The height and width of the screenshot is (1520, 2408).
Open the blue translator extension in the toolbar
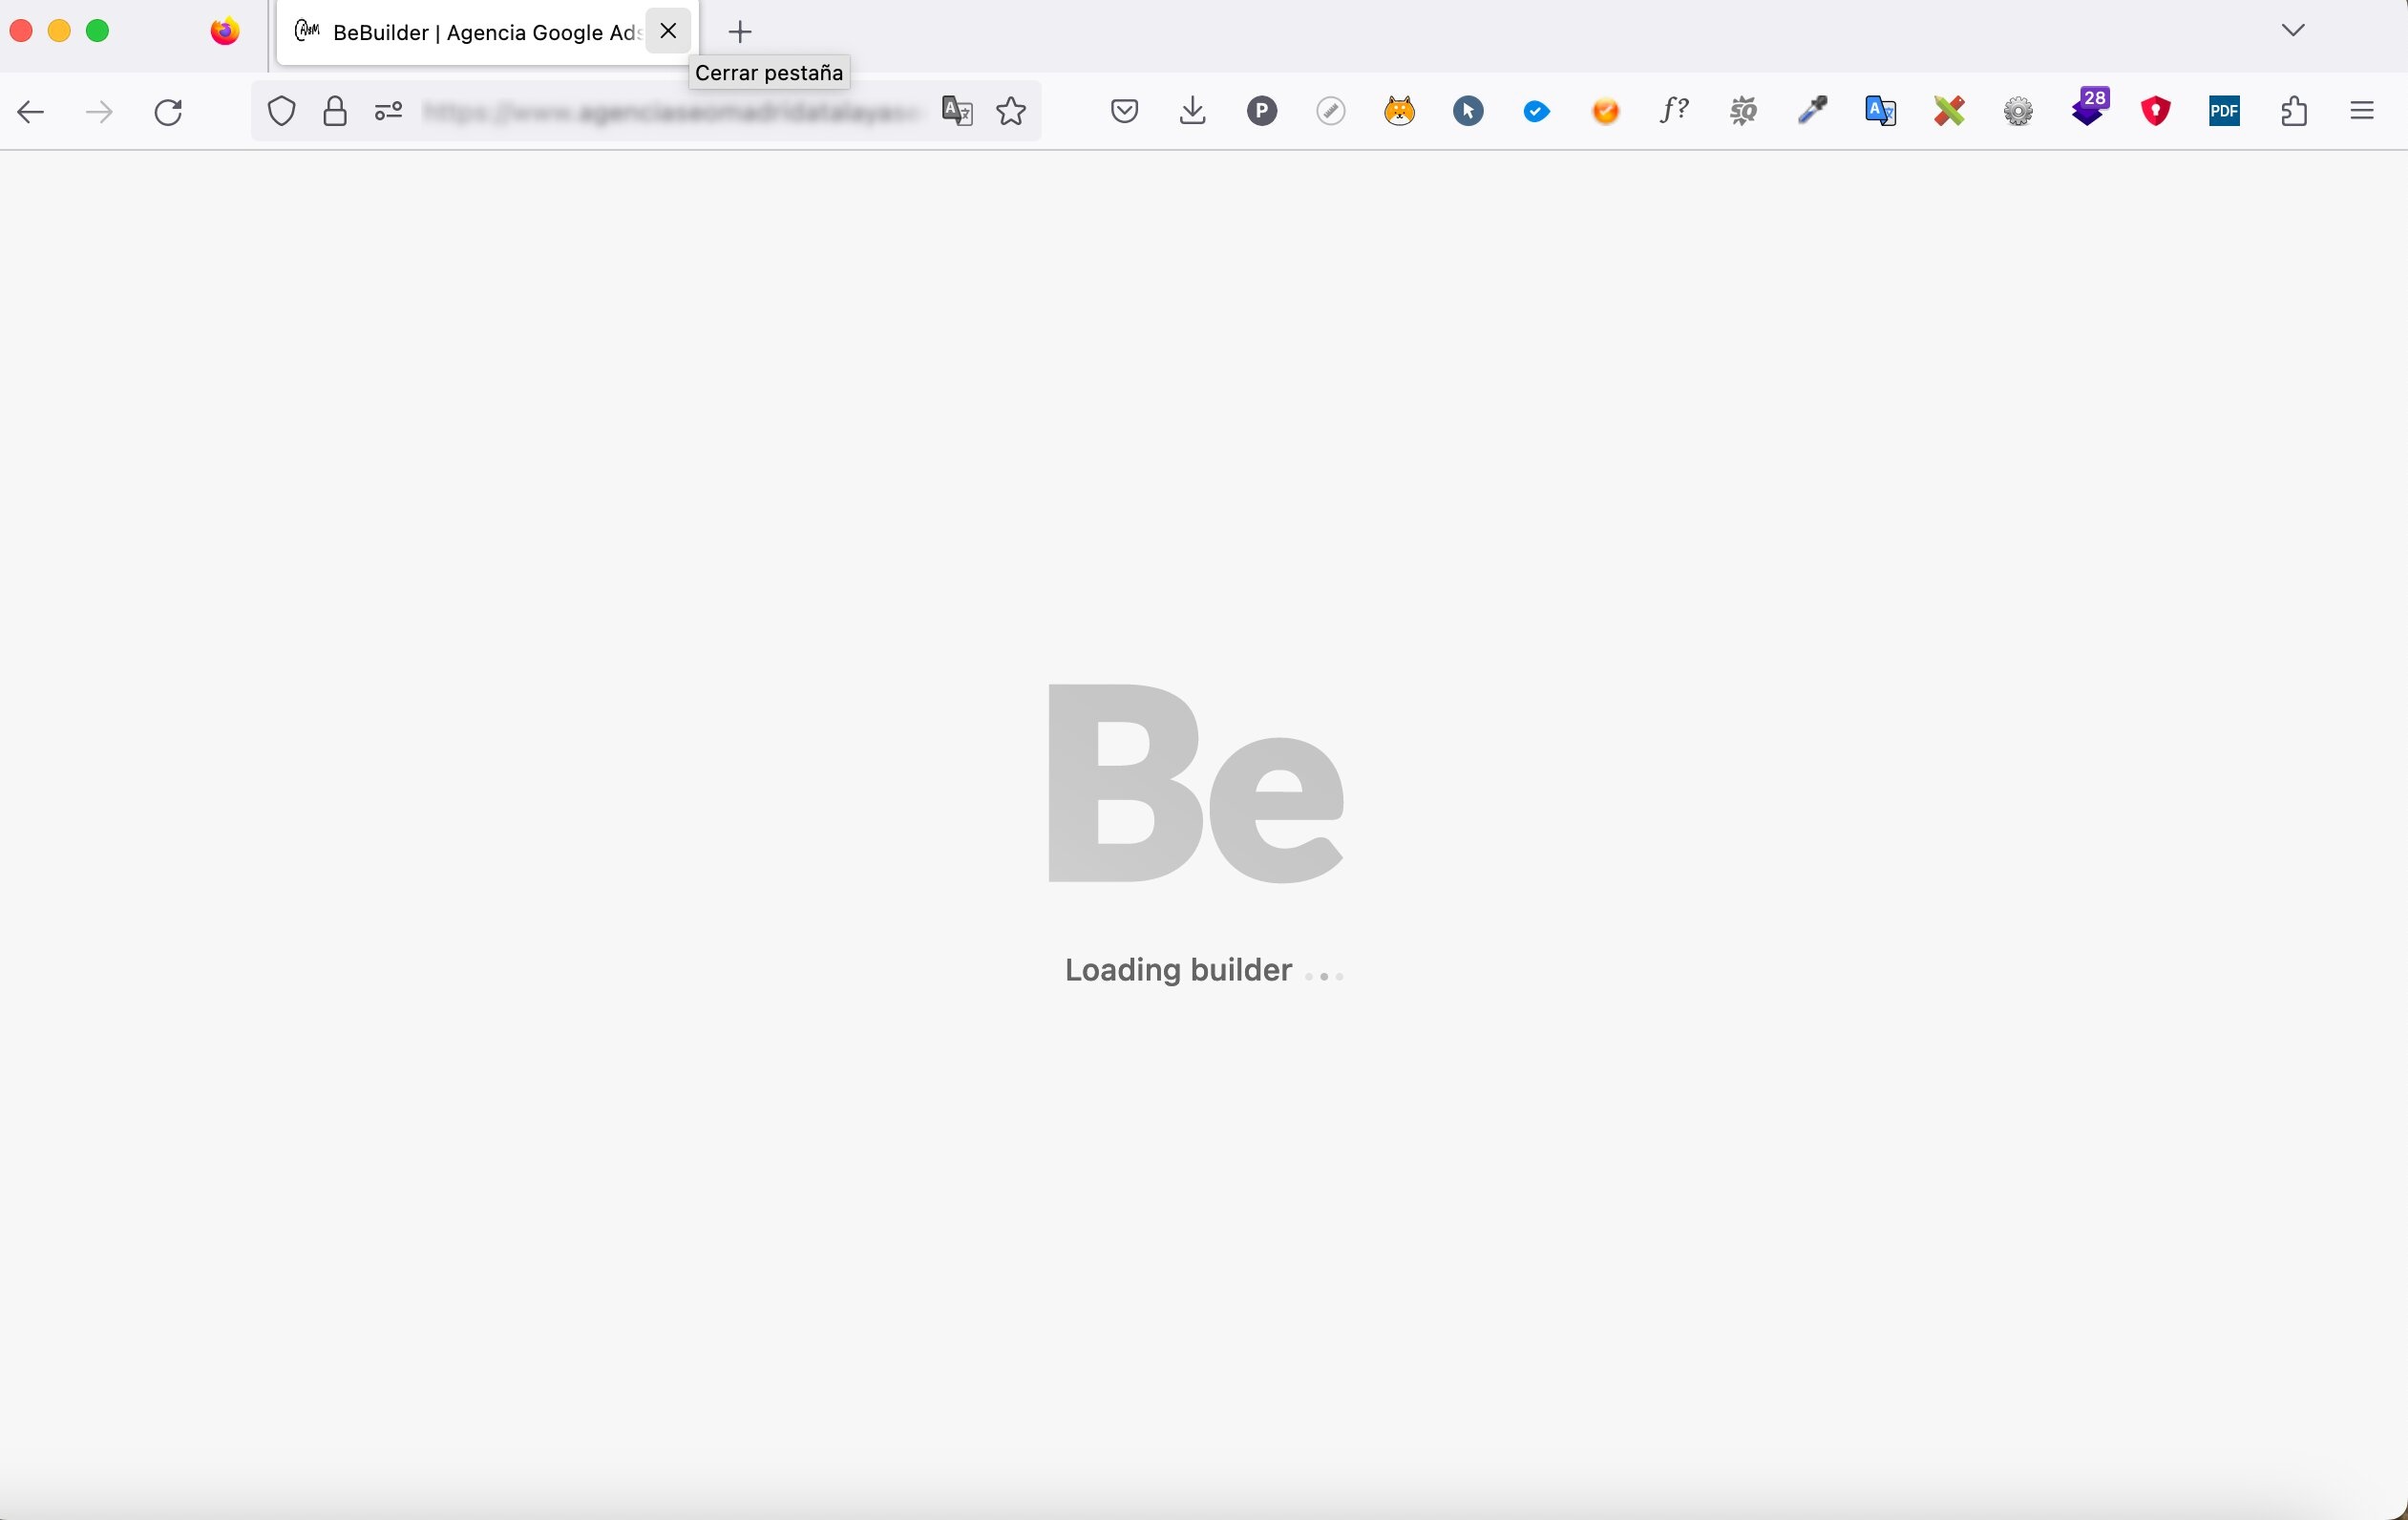(x=1881, y=111)
